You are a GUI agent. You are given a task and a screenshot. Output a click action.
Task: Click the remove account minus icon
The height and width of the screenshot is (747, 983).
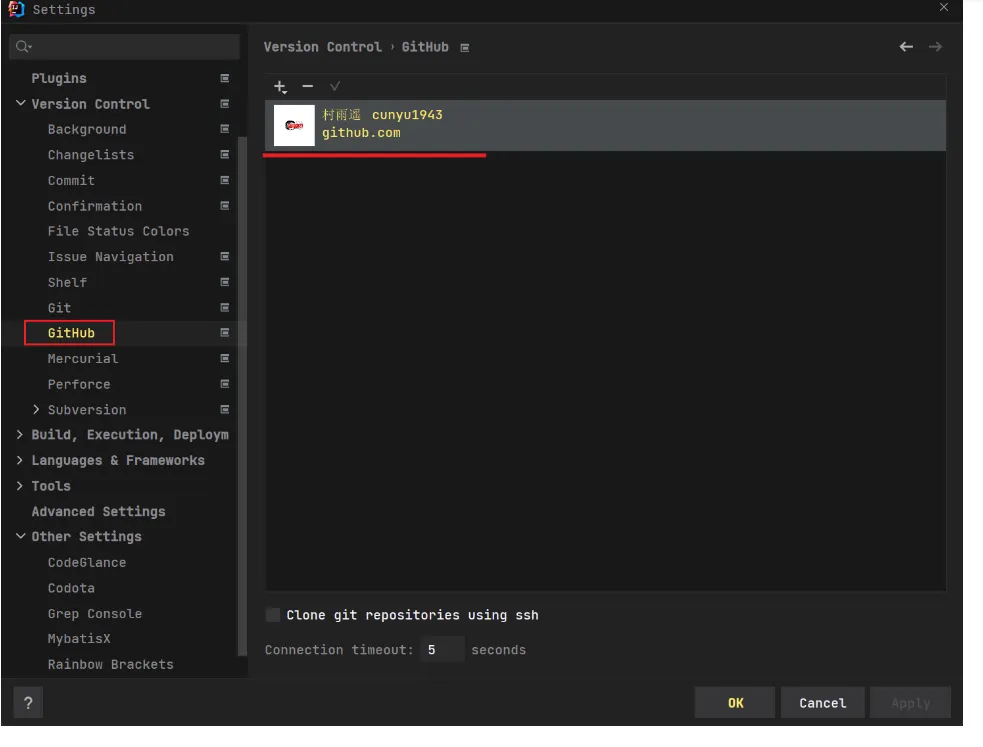[x=307, y=86]
